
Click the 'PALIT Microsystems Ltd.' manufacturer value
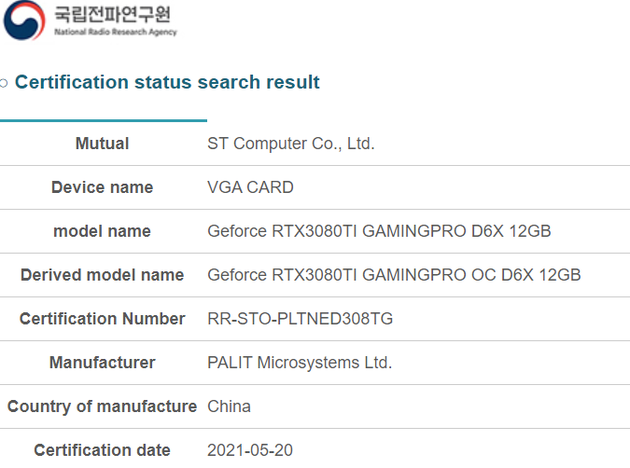coord(299,363)
